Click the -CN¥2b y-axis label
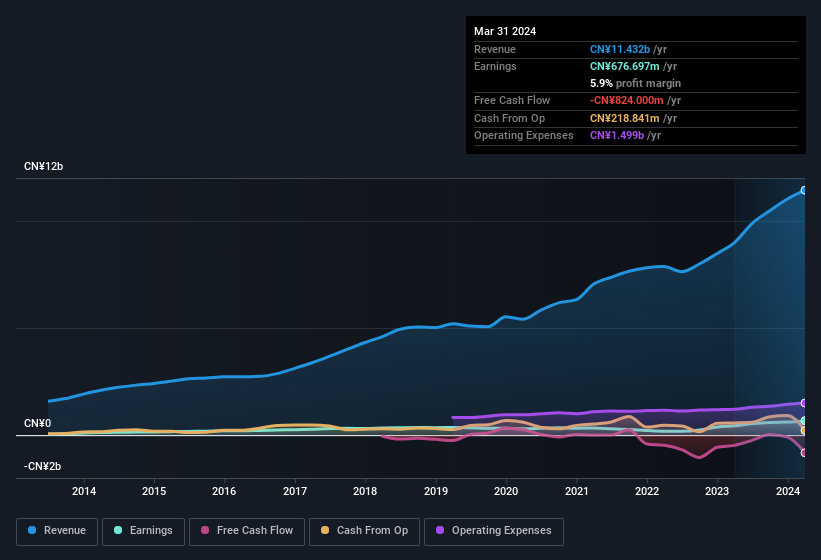The width and height of the screenshot is (821, 560). click(41, 466)
